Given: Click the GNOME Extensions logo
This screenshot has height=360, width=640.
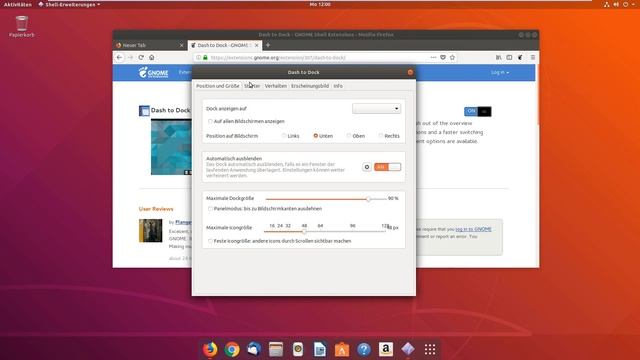Looking at the screenshot, I should point(153,72).
